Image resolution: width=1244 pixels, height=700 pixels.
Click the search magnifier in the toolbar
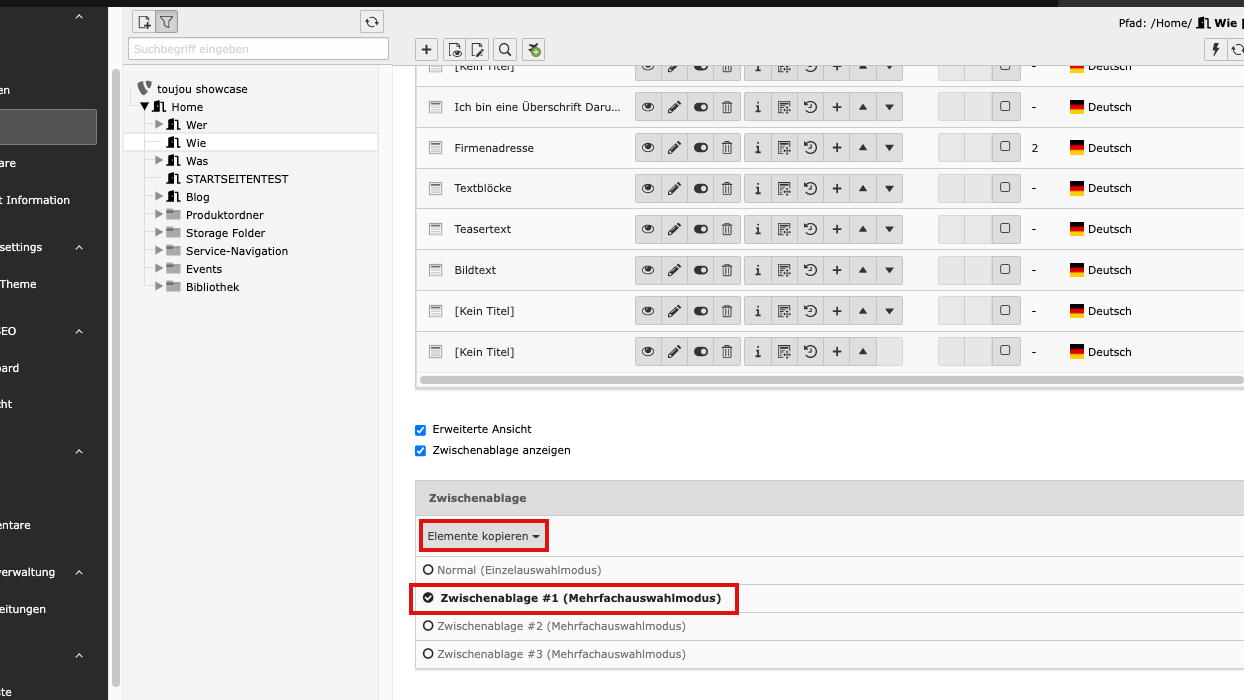tap(505, 50)
